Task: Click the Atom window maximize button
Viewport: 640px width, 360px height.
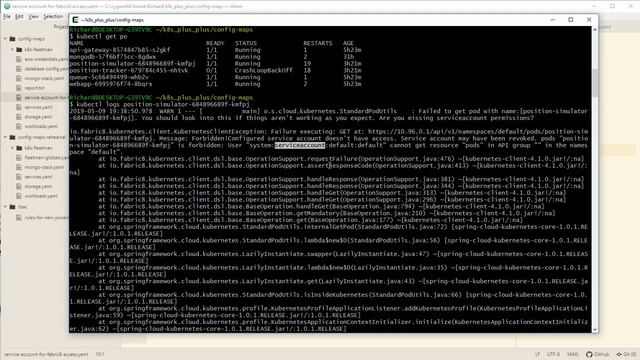Action: point(612,6)
